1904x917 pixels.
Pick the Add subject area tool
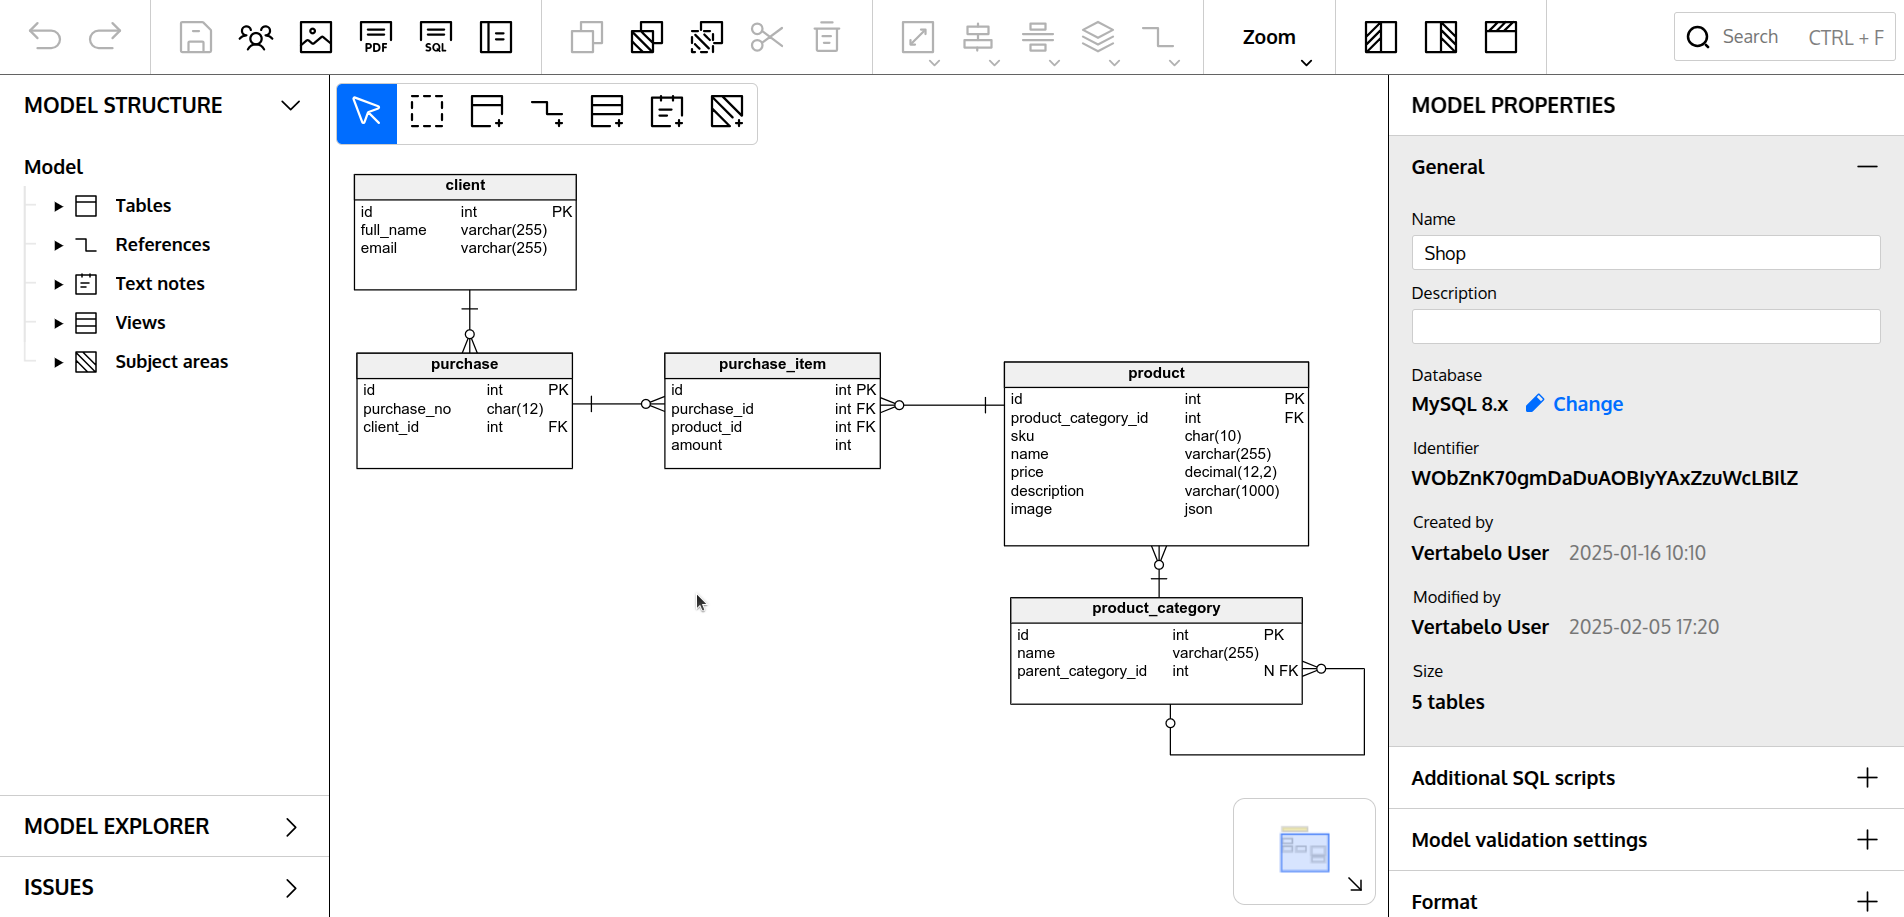(727, 111)
